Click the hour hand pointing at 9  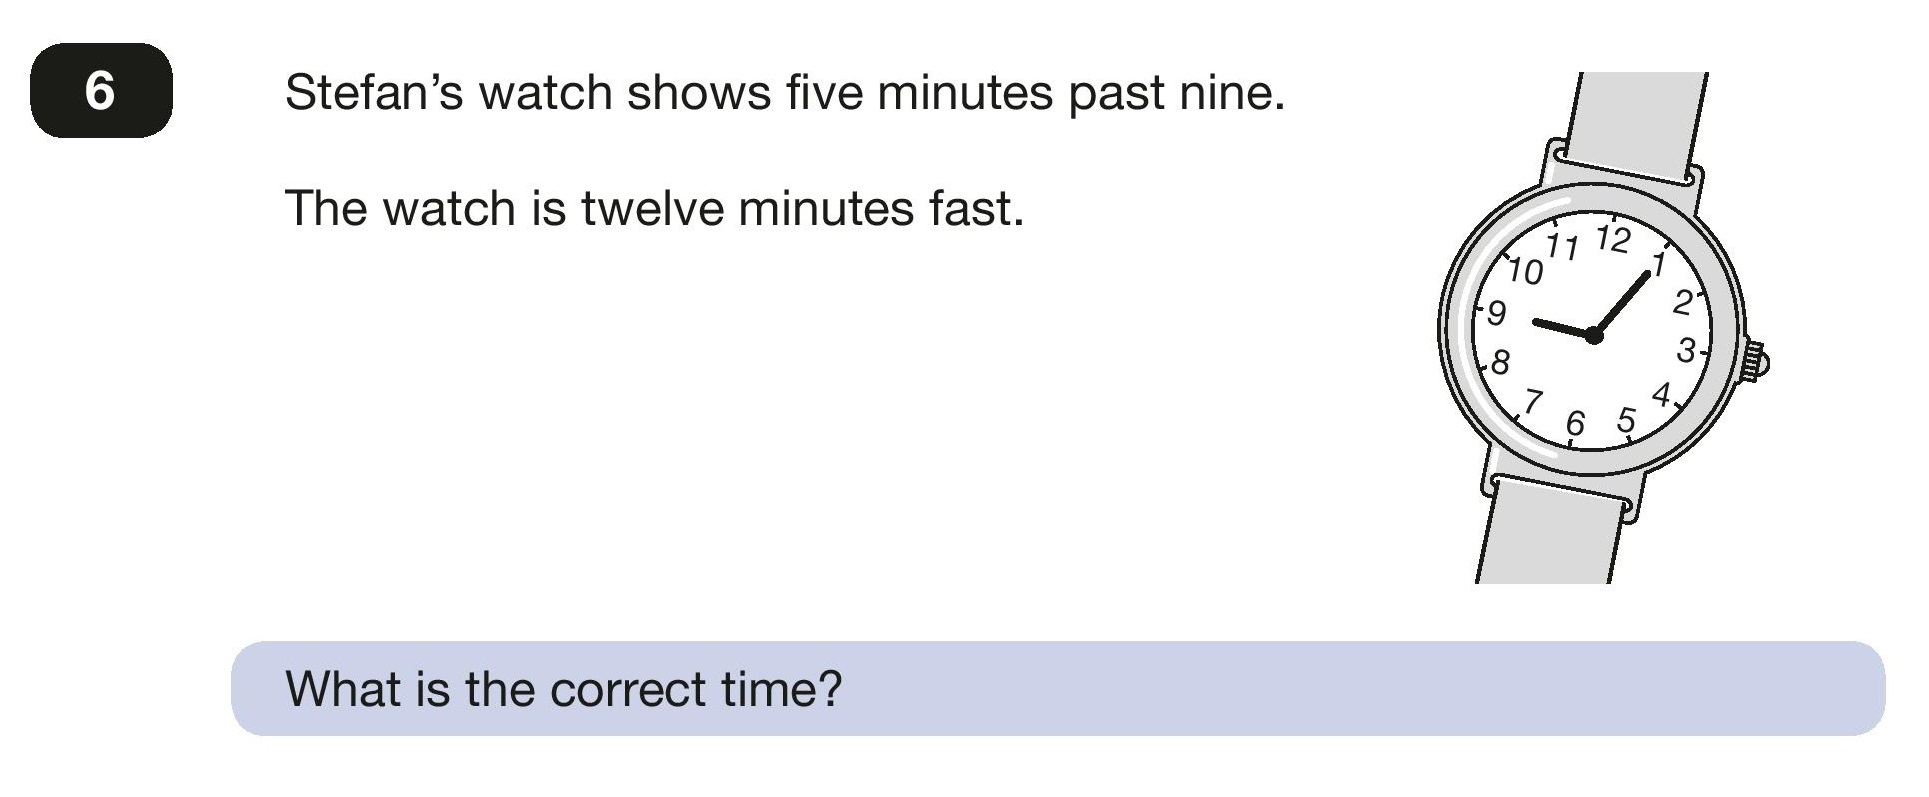[x=1563, y=328]
